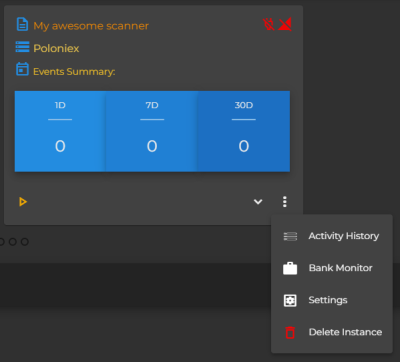Click the 30D events summary tile

244,131
